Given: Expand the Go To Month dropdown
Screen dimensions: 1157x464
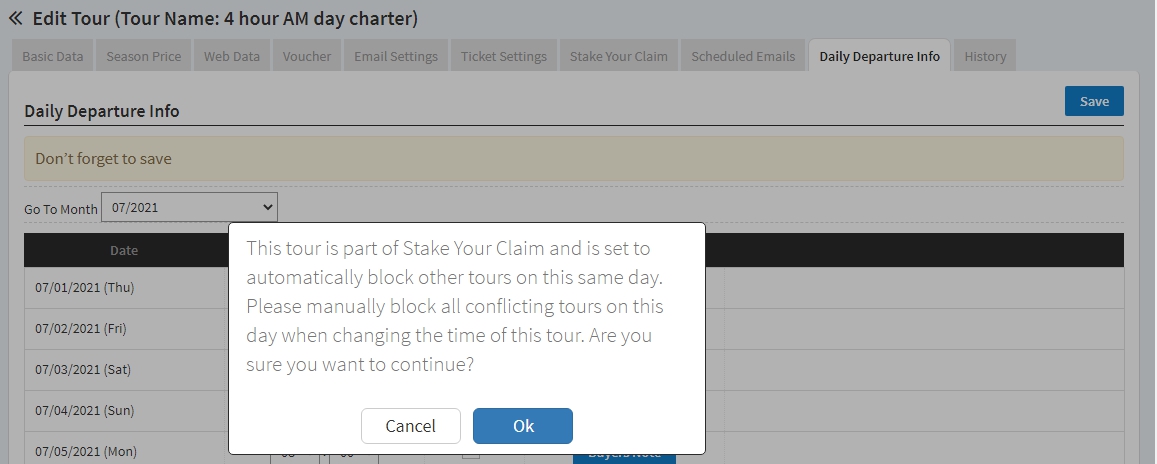Looking at the screenshot, I should pyautogui.click(x=189, y=207).
